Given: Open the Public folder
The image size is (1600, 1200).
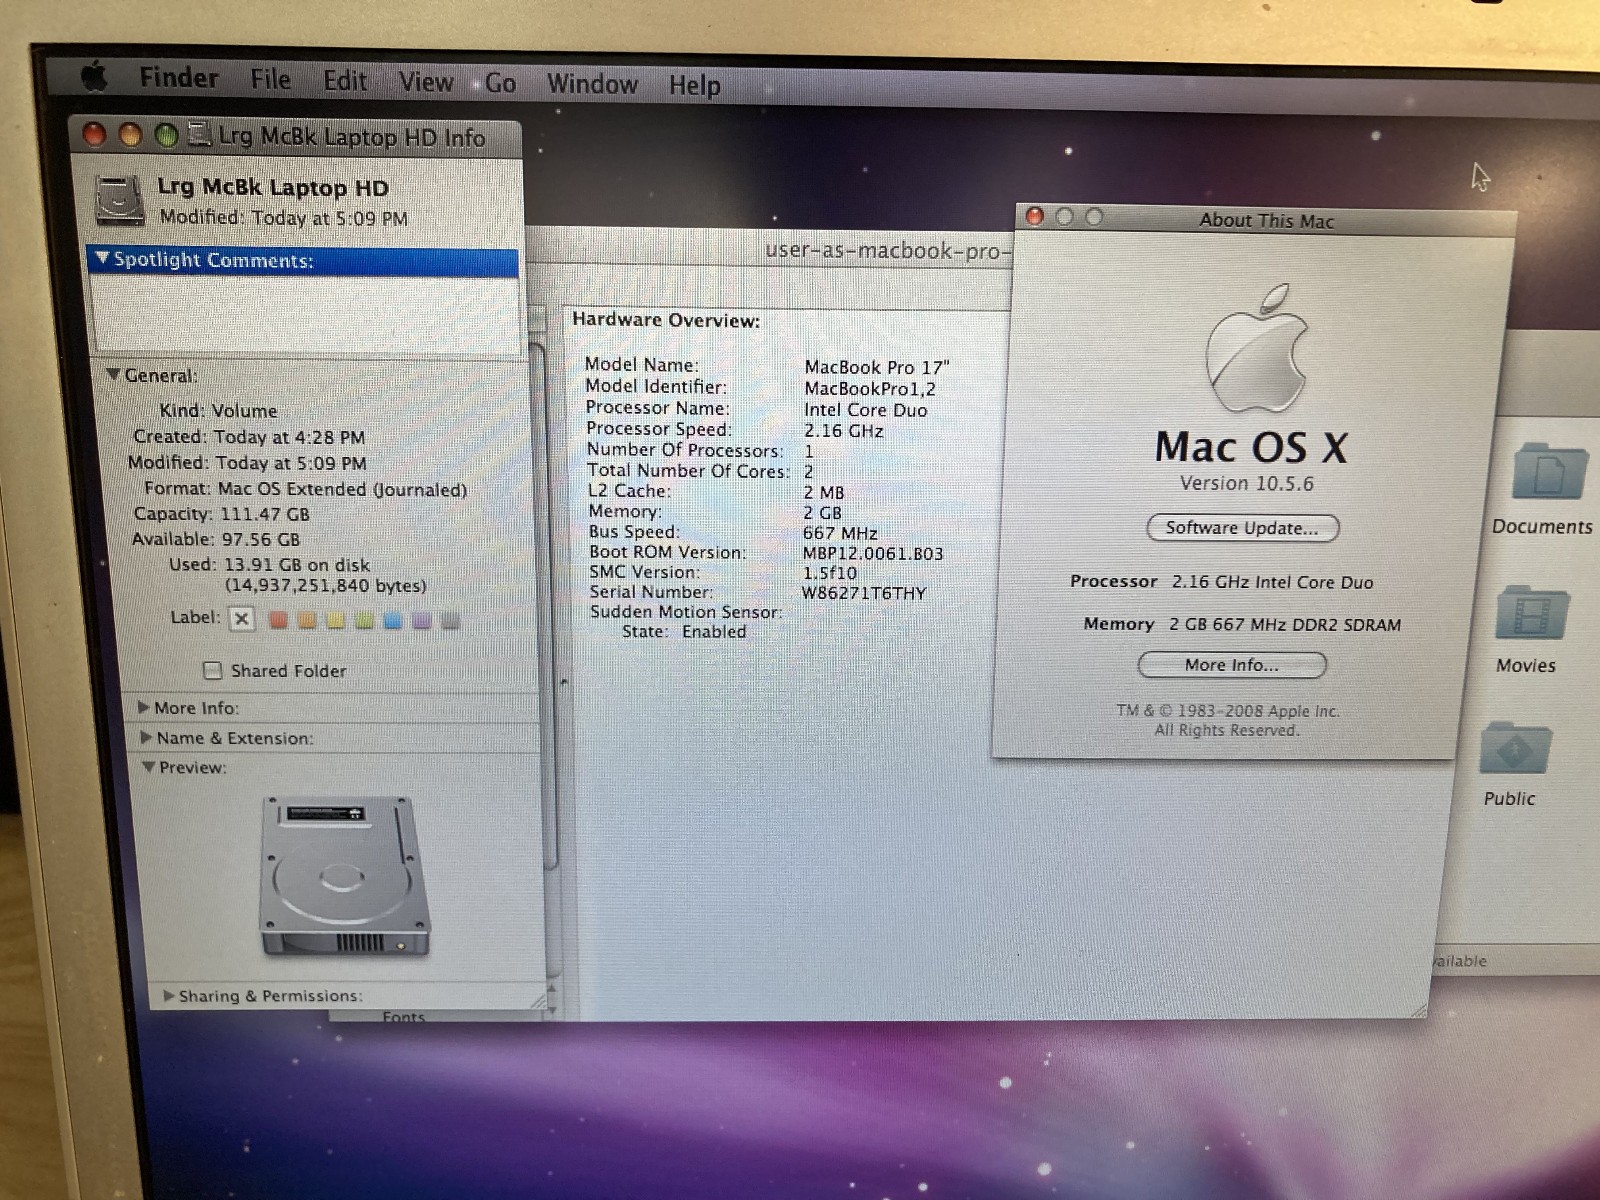Looking at the screenshot, I should (x=1515, y=750).
